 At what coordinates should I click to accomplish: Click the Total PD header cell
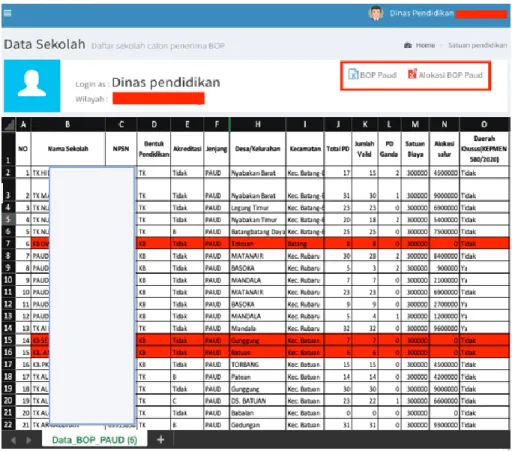click(x=338, y=149)
